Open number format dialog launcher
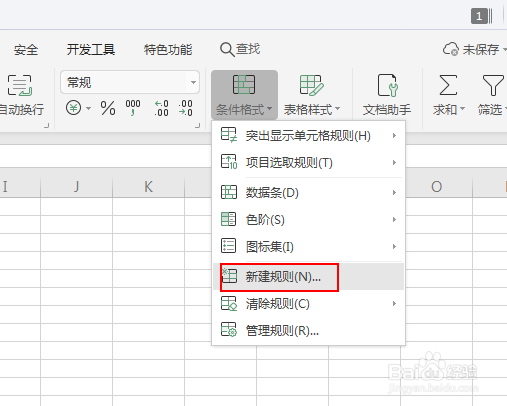The width and height of the screenshot is (507, 406). (198, 126)
